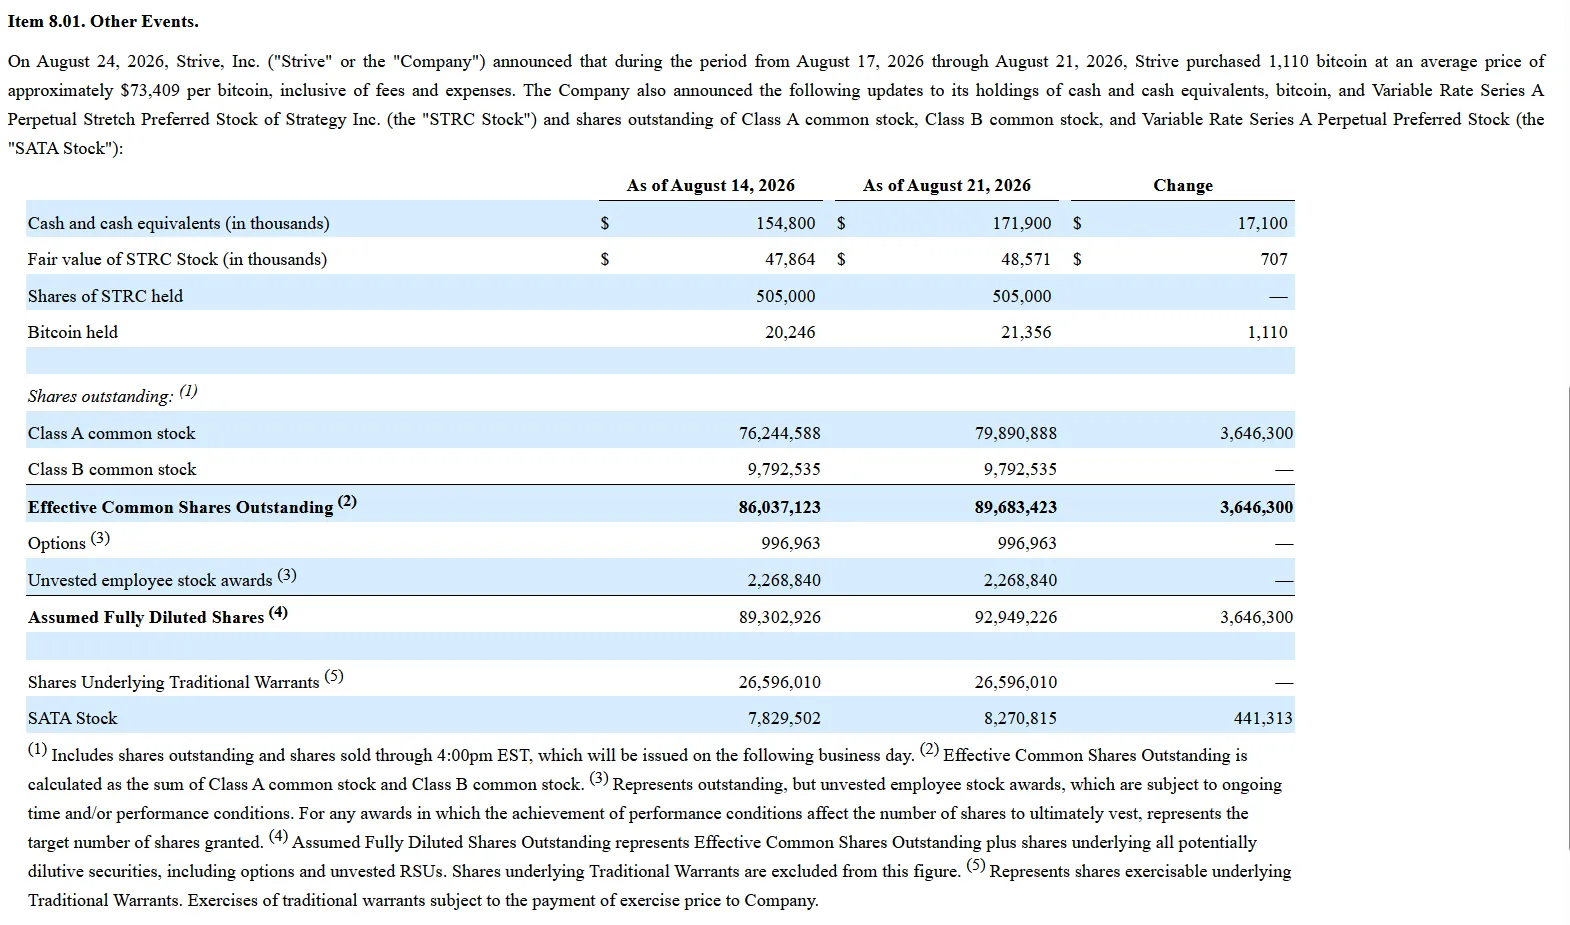The image size is (1570, 925).
Task: Select the STRC fair value "47,864"
Action: pos(790,259)
